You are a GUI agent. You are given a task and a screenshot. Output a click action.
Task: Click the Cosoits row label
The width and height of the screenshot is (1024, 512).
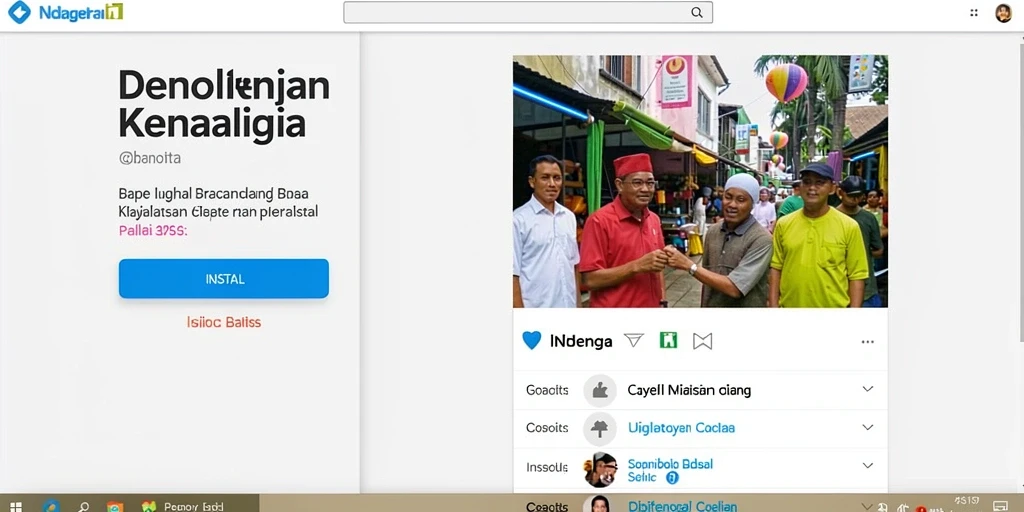click(x=547, y=428)
